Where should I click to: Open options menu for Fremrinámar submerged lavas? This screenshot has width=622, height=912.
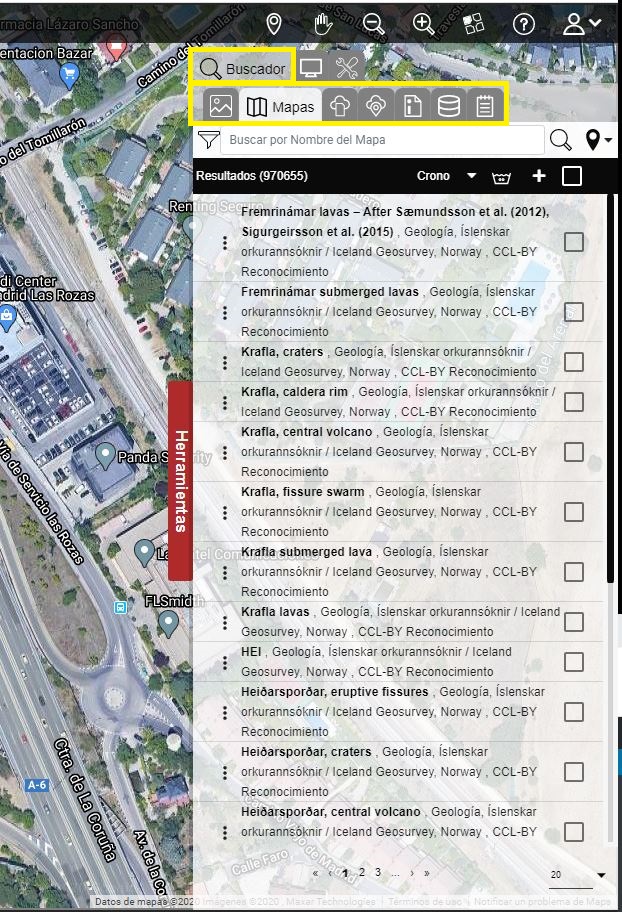(x=225, y=312)
